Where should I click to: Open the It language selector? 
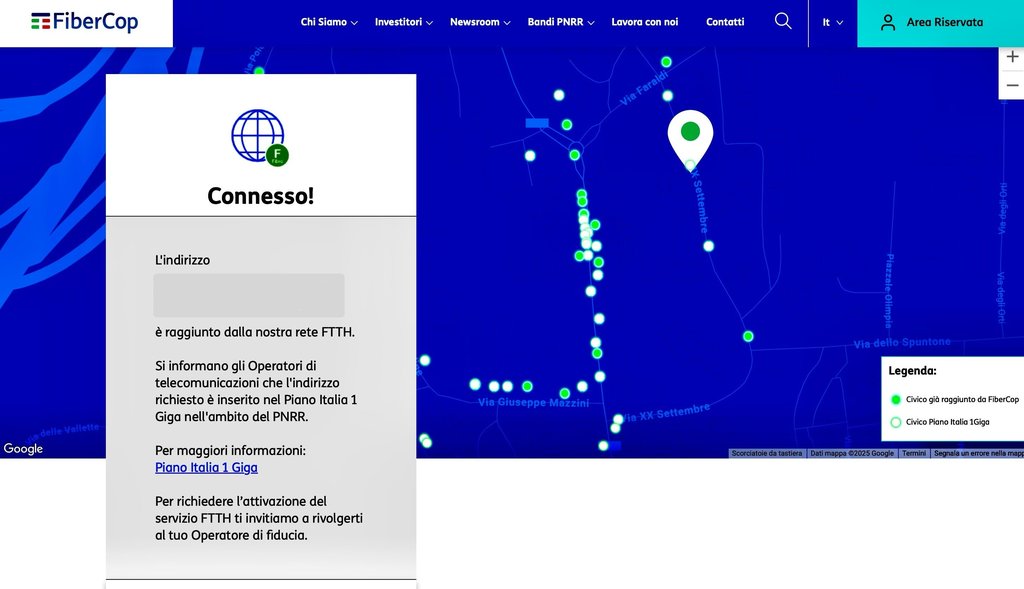coord(833,22)
